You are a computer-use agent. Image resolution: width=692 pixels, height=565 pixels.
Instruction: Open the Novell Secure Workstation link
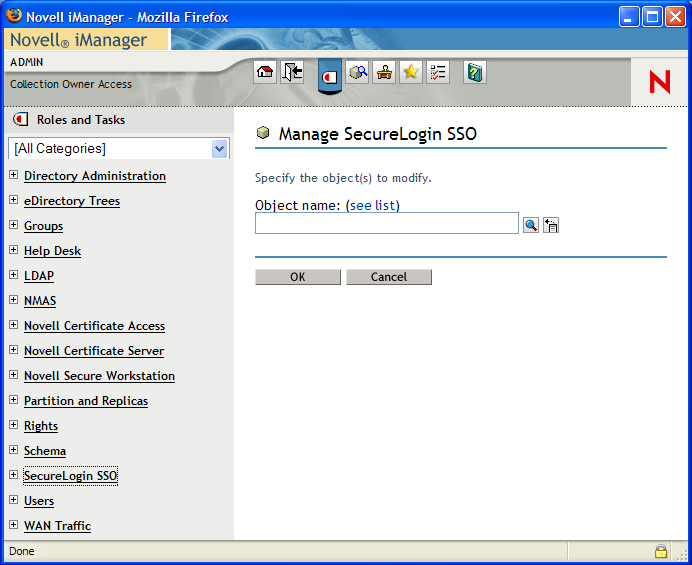(99, 376)
